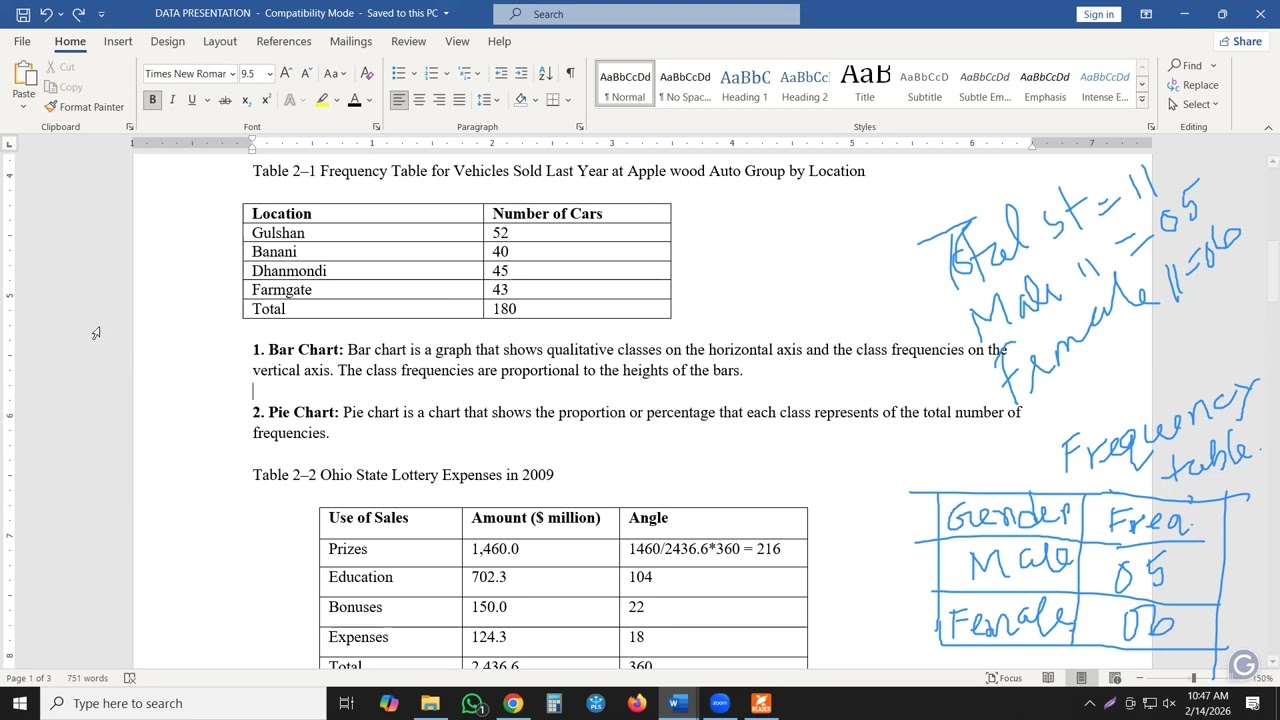1280x720 pixels.
Task: Toggle subscript formatting
Action: tap(246, 100)
